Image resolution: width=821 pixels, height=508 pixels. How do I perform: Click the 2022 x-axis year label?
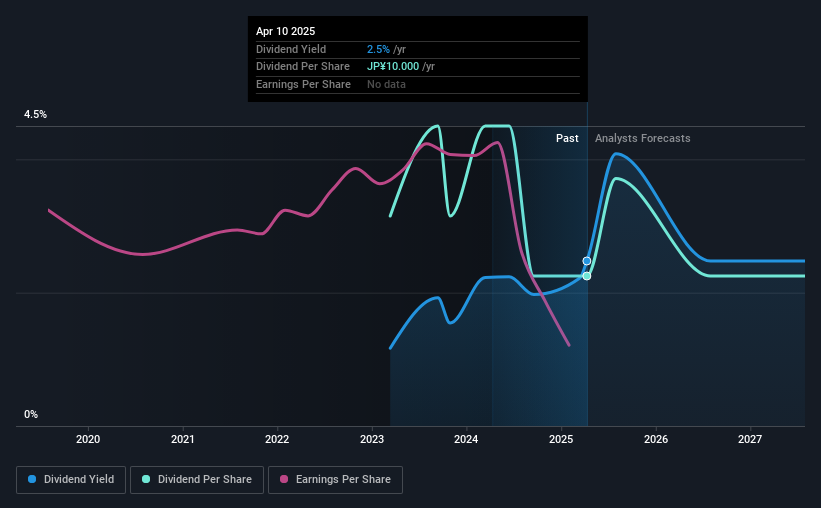point(277,439)
